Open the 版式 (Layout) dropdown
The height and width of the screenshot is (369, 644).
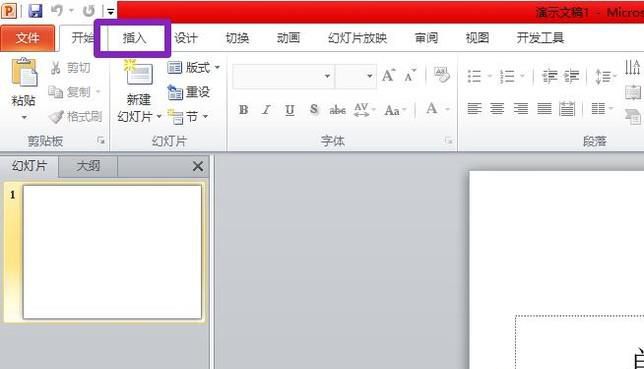pos(193,67)
